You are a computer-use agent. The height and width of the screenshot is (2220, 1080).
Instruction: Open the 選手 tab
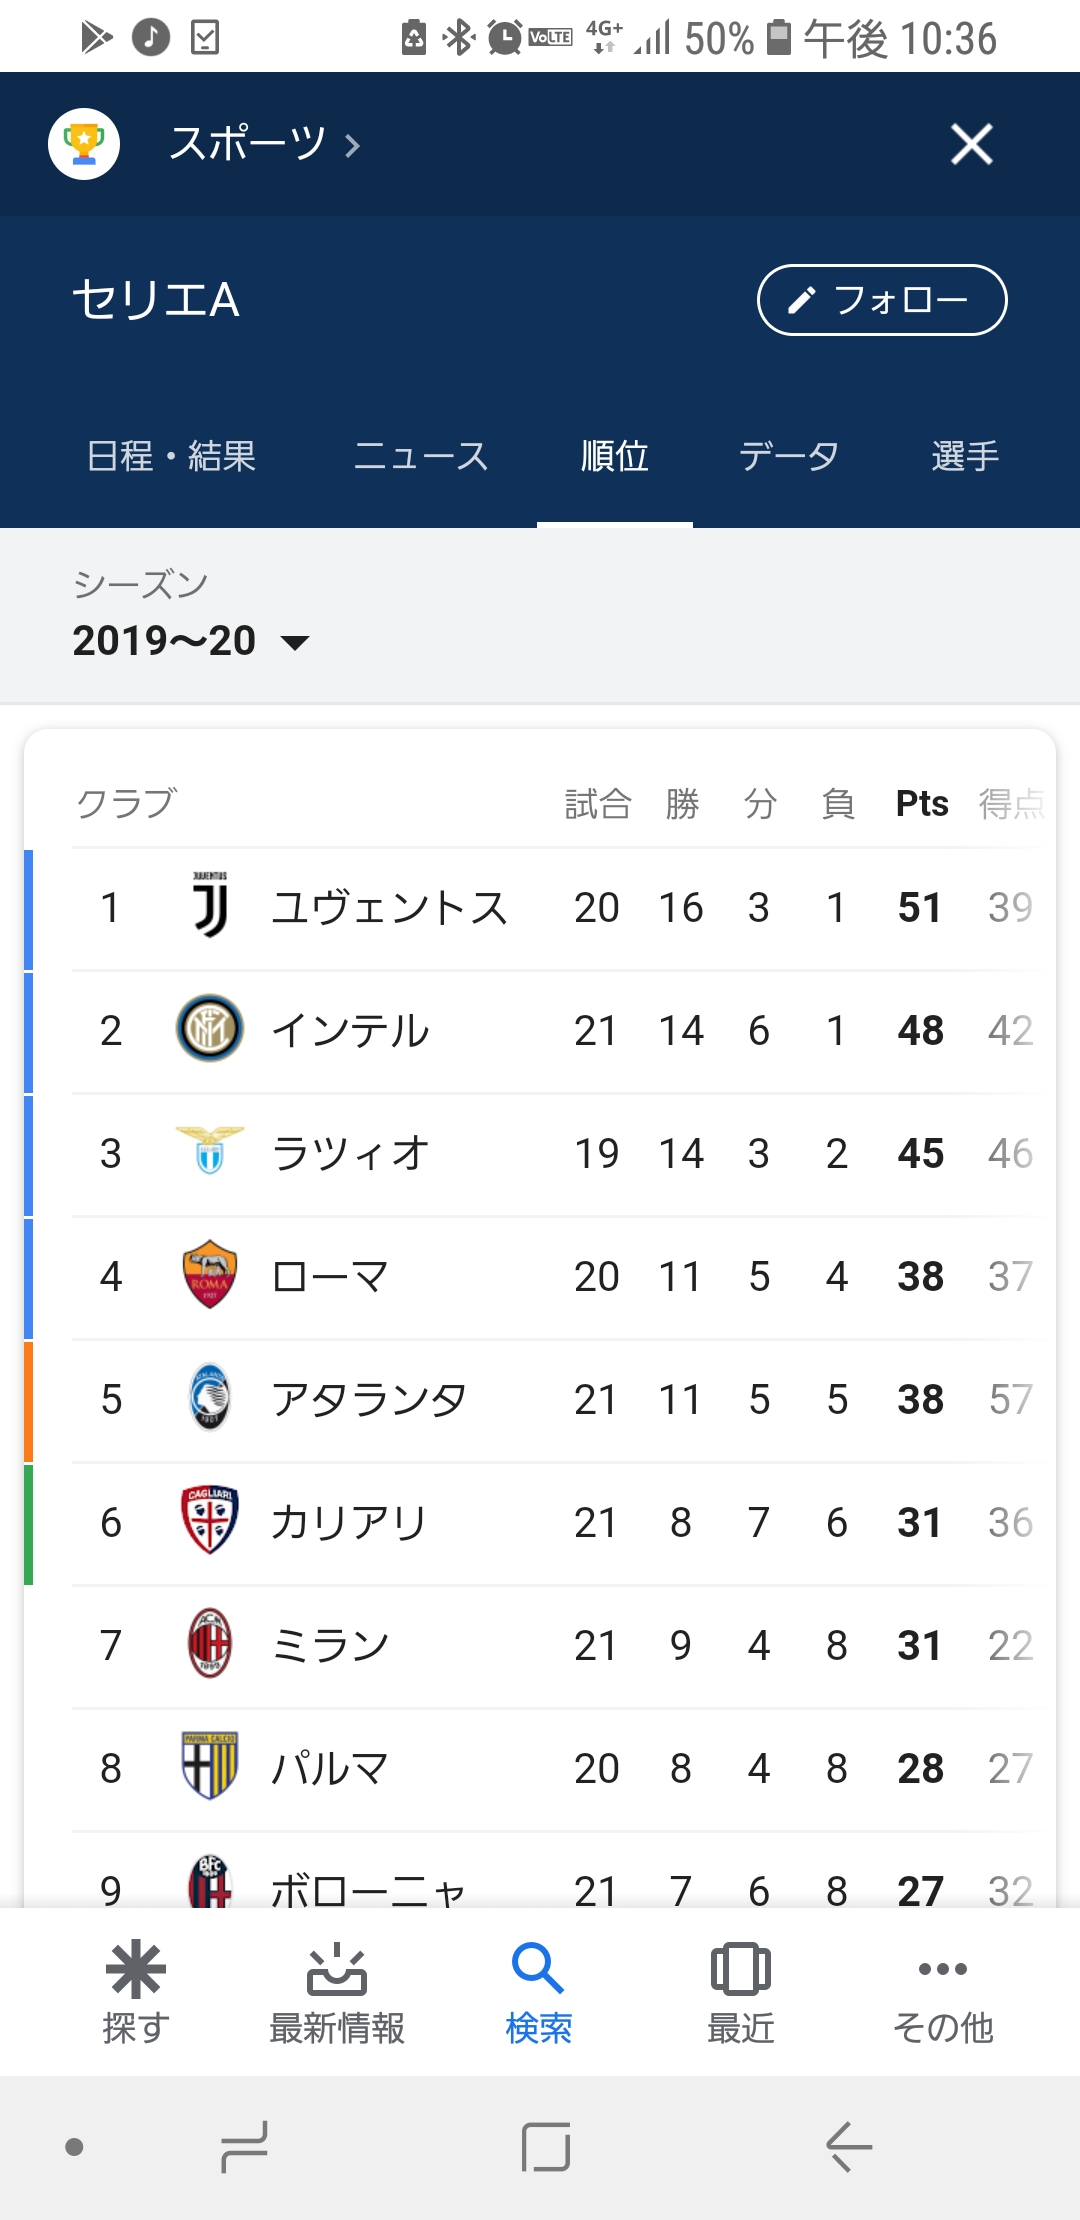coord(964,456)
